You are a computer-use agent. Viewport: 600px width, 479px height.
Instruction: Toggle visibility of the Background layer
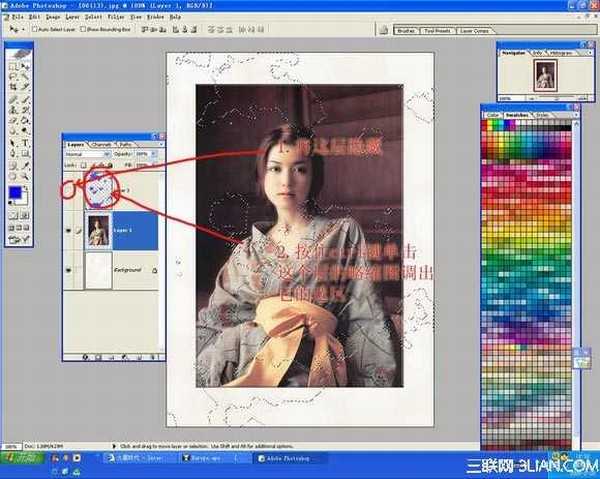click(69, 271)
